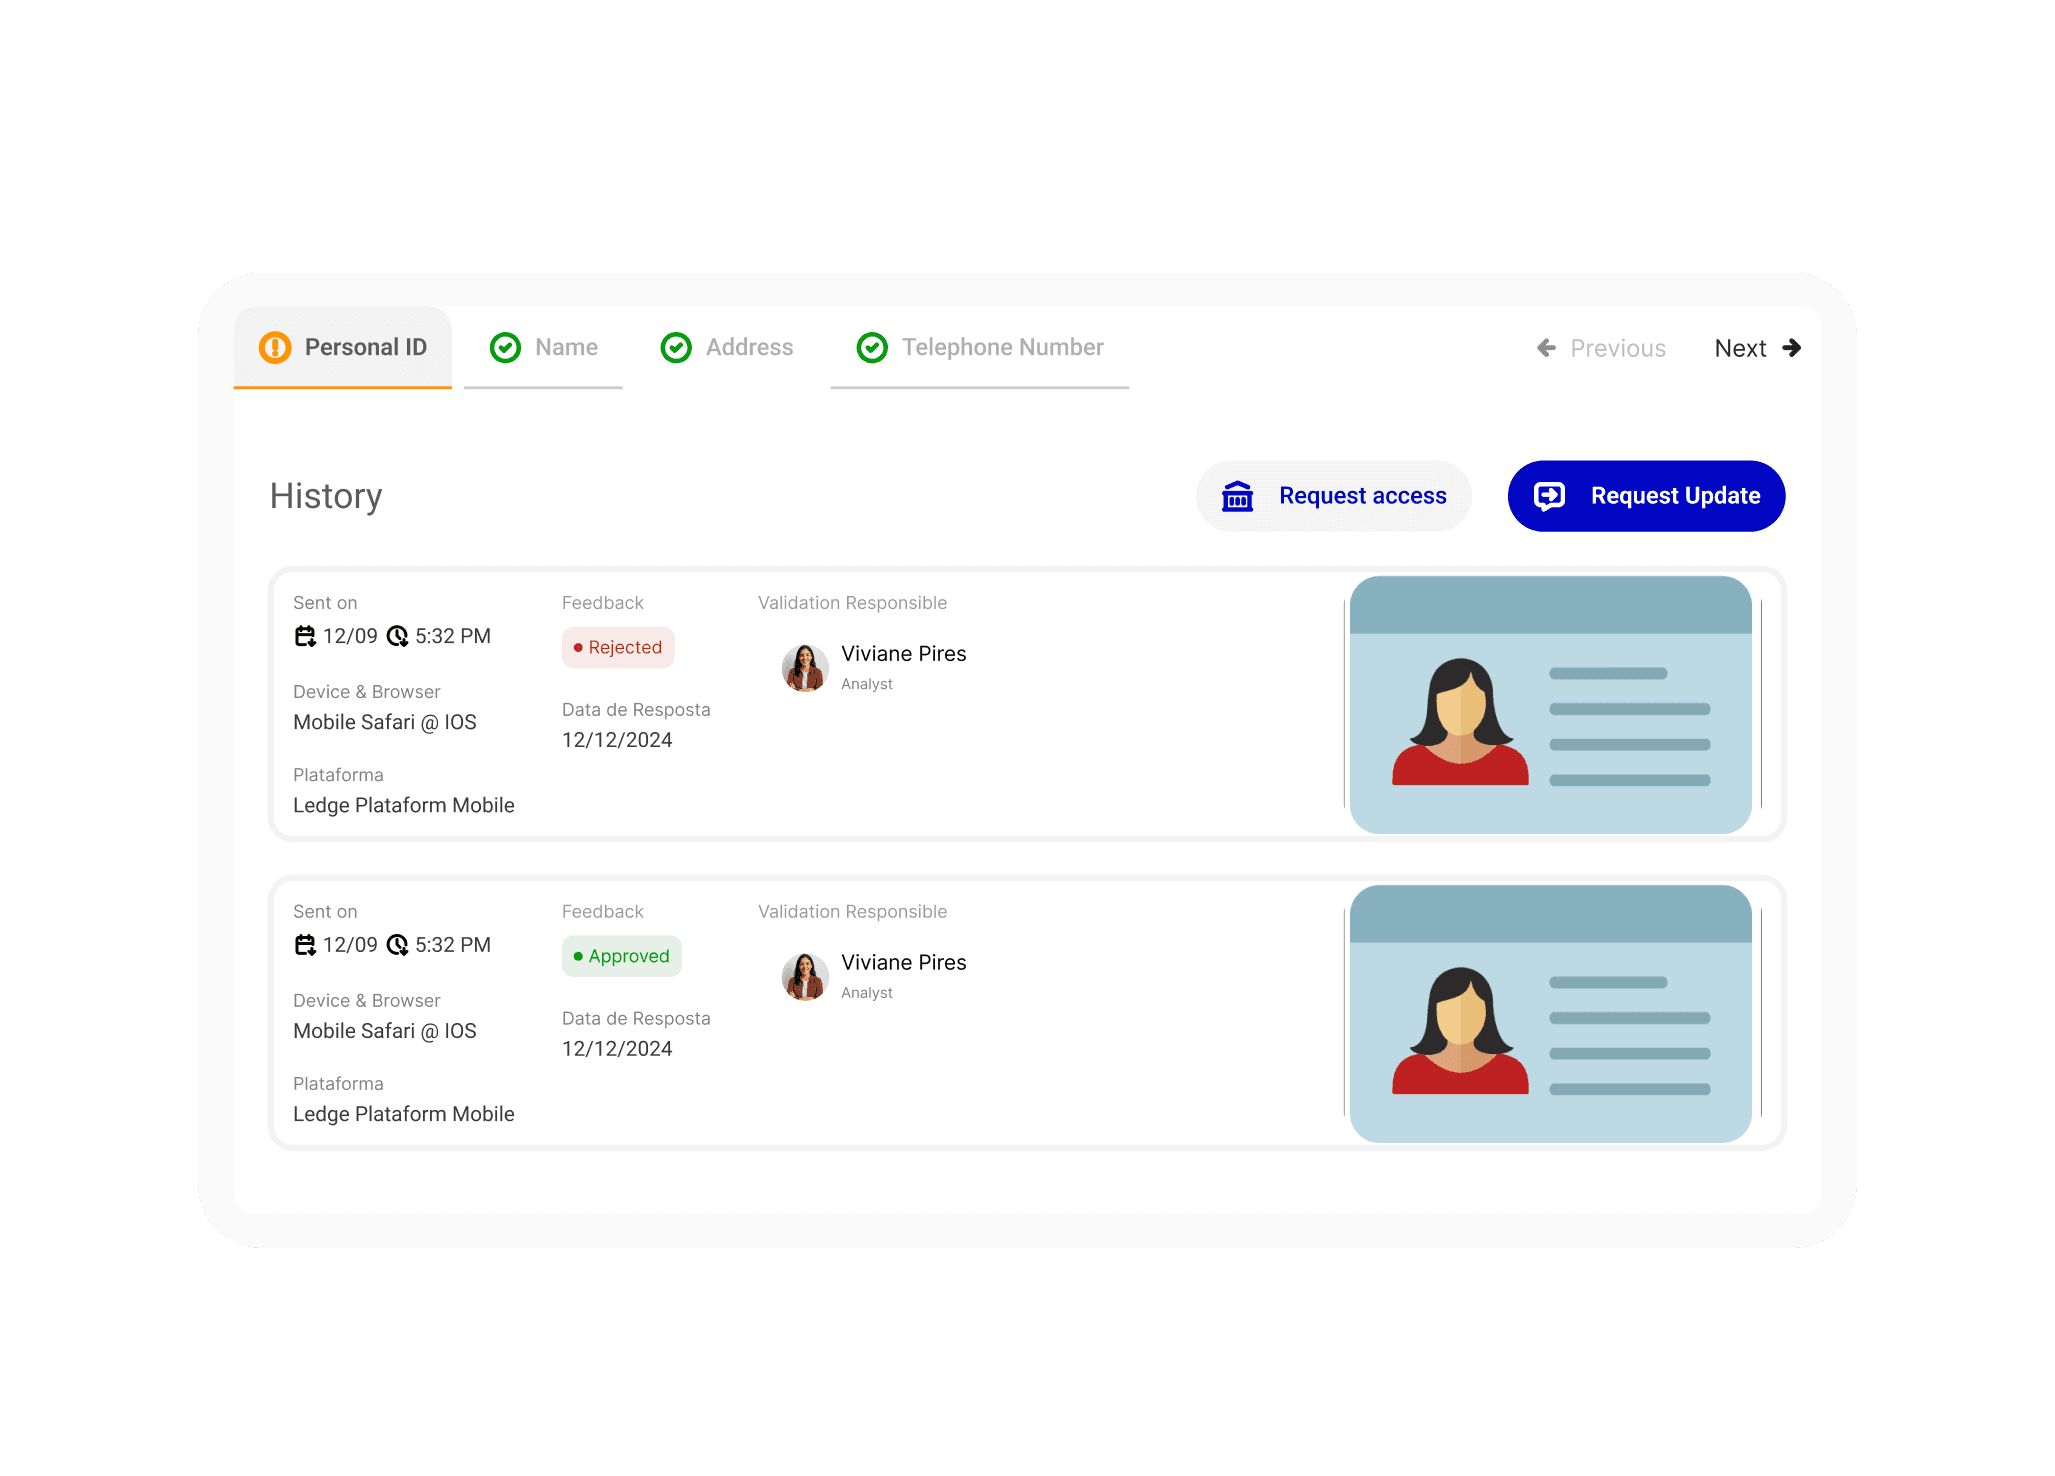Click the green Approved status badge
The height and width of the screenshot is (1476, 2055).
coord(621,956)
